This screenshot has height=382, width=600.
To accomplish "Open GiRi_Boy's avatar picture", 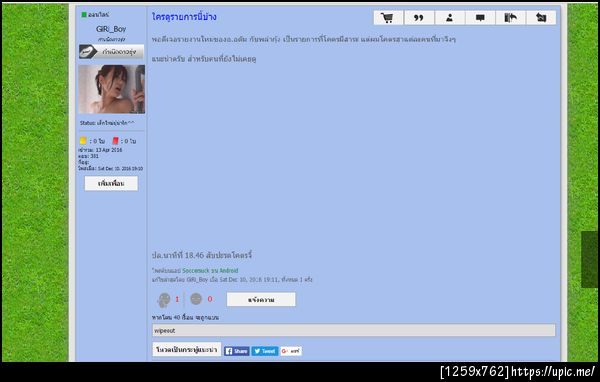I will pyautogui.click(x=112, y=89).
